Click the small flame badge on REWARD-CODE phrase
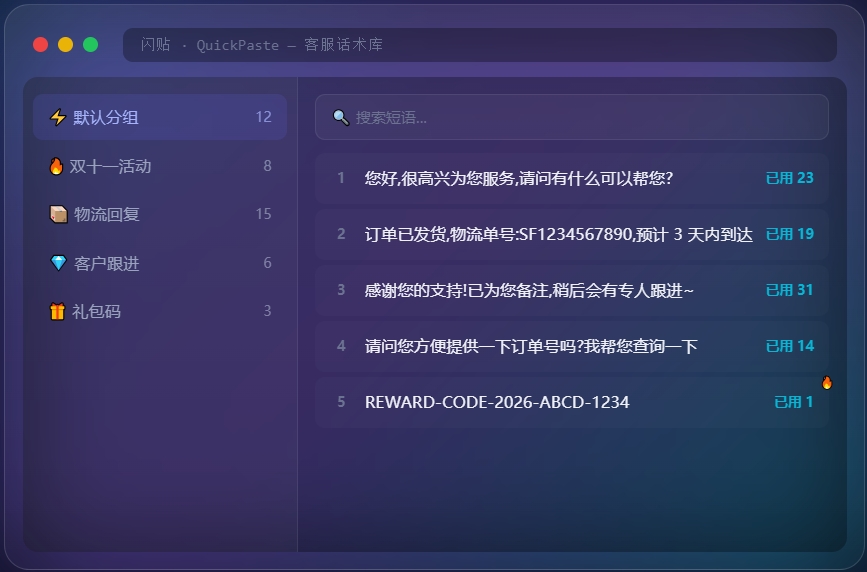The width and height of the screenshot is (867, 572). pos(827,382)
